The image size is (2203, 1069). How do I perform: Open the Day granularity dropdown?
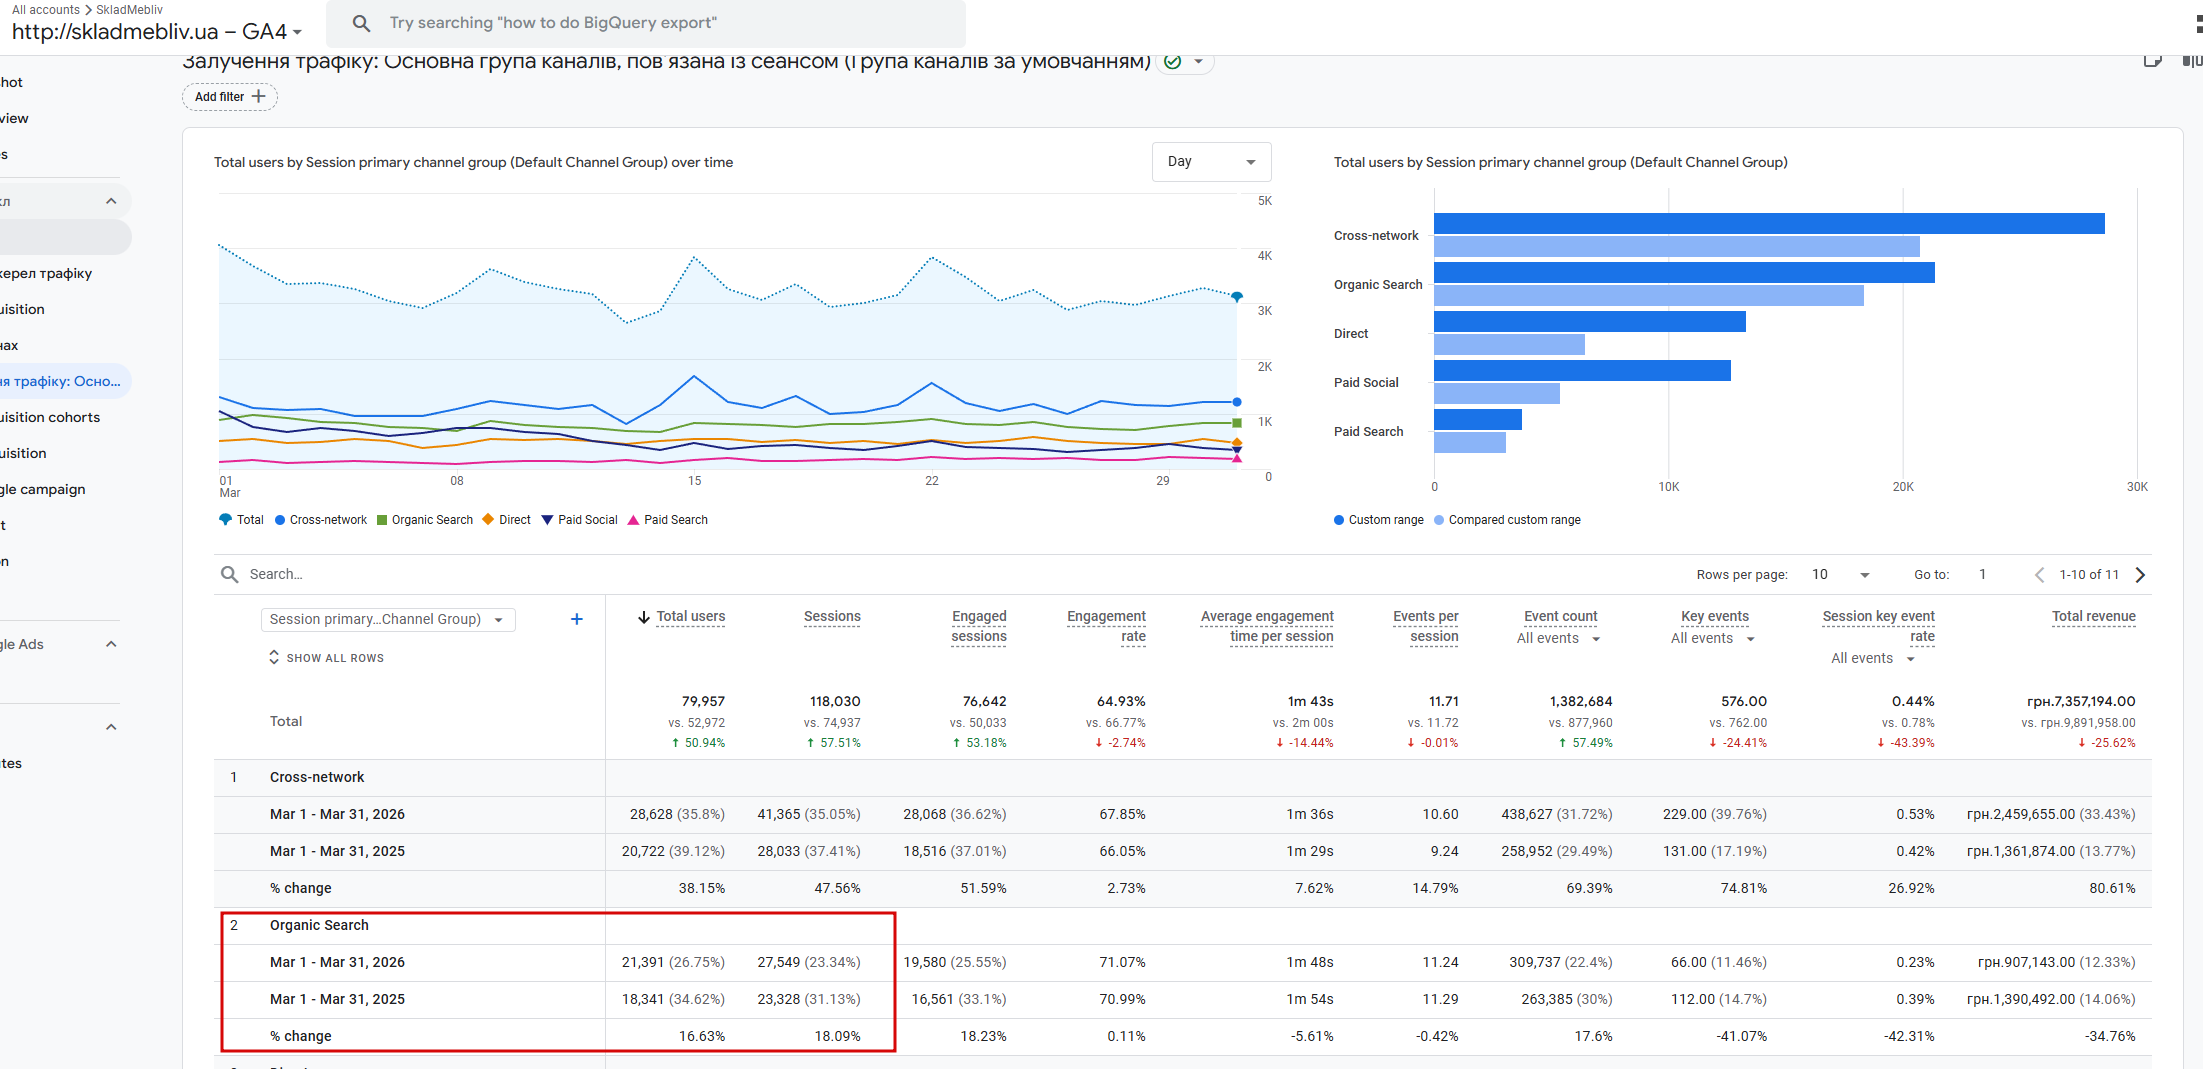tap(1210, 162)
